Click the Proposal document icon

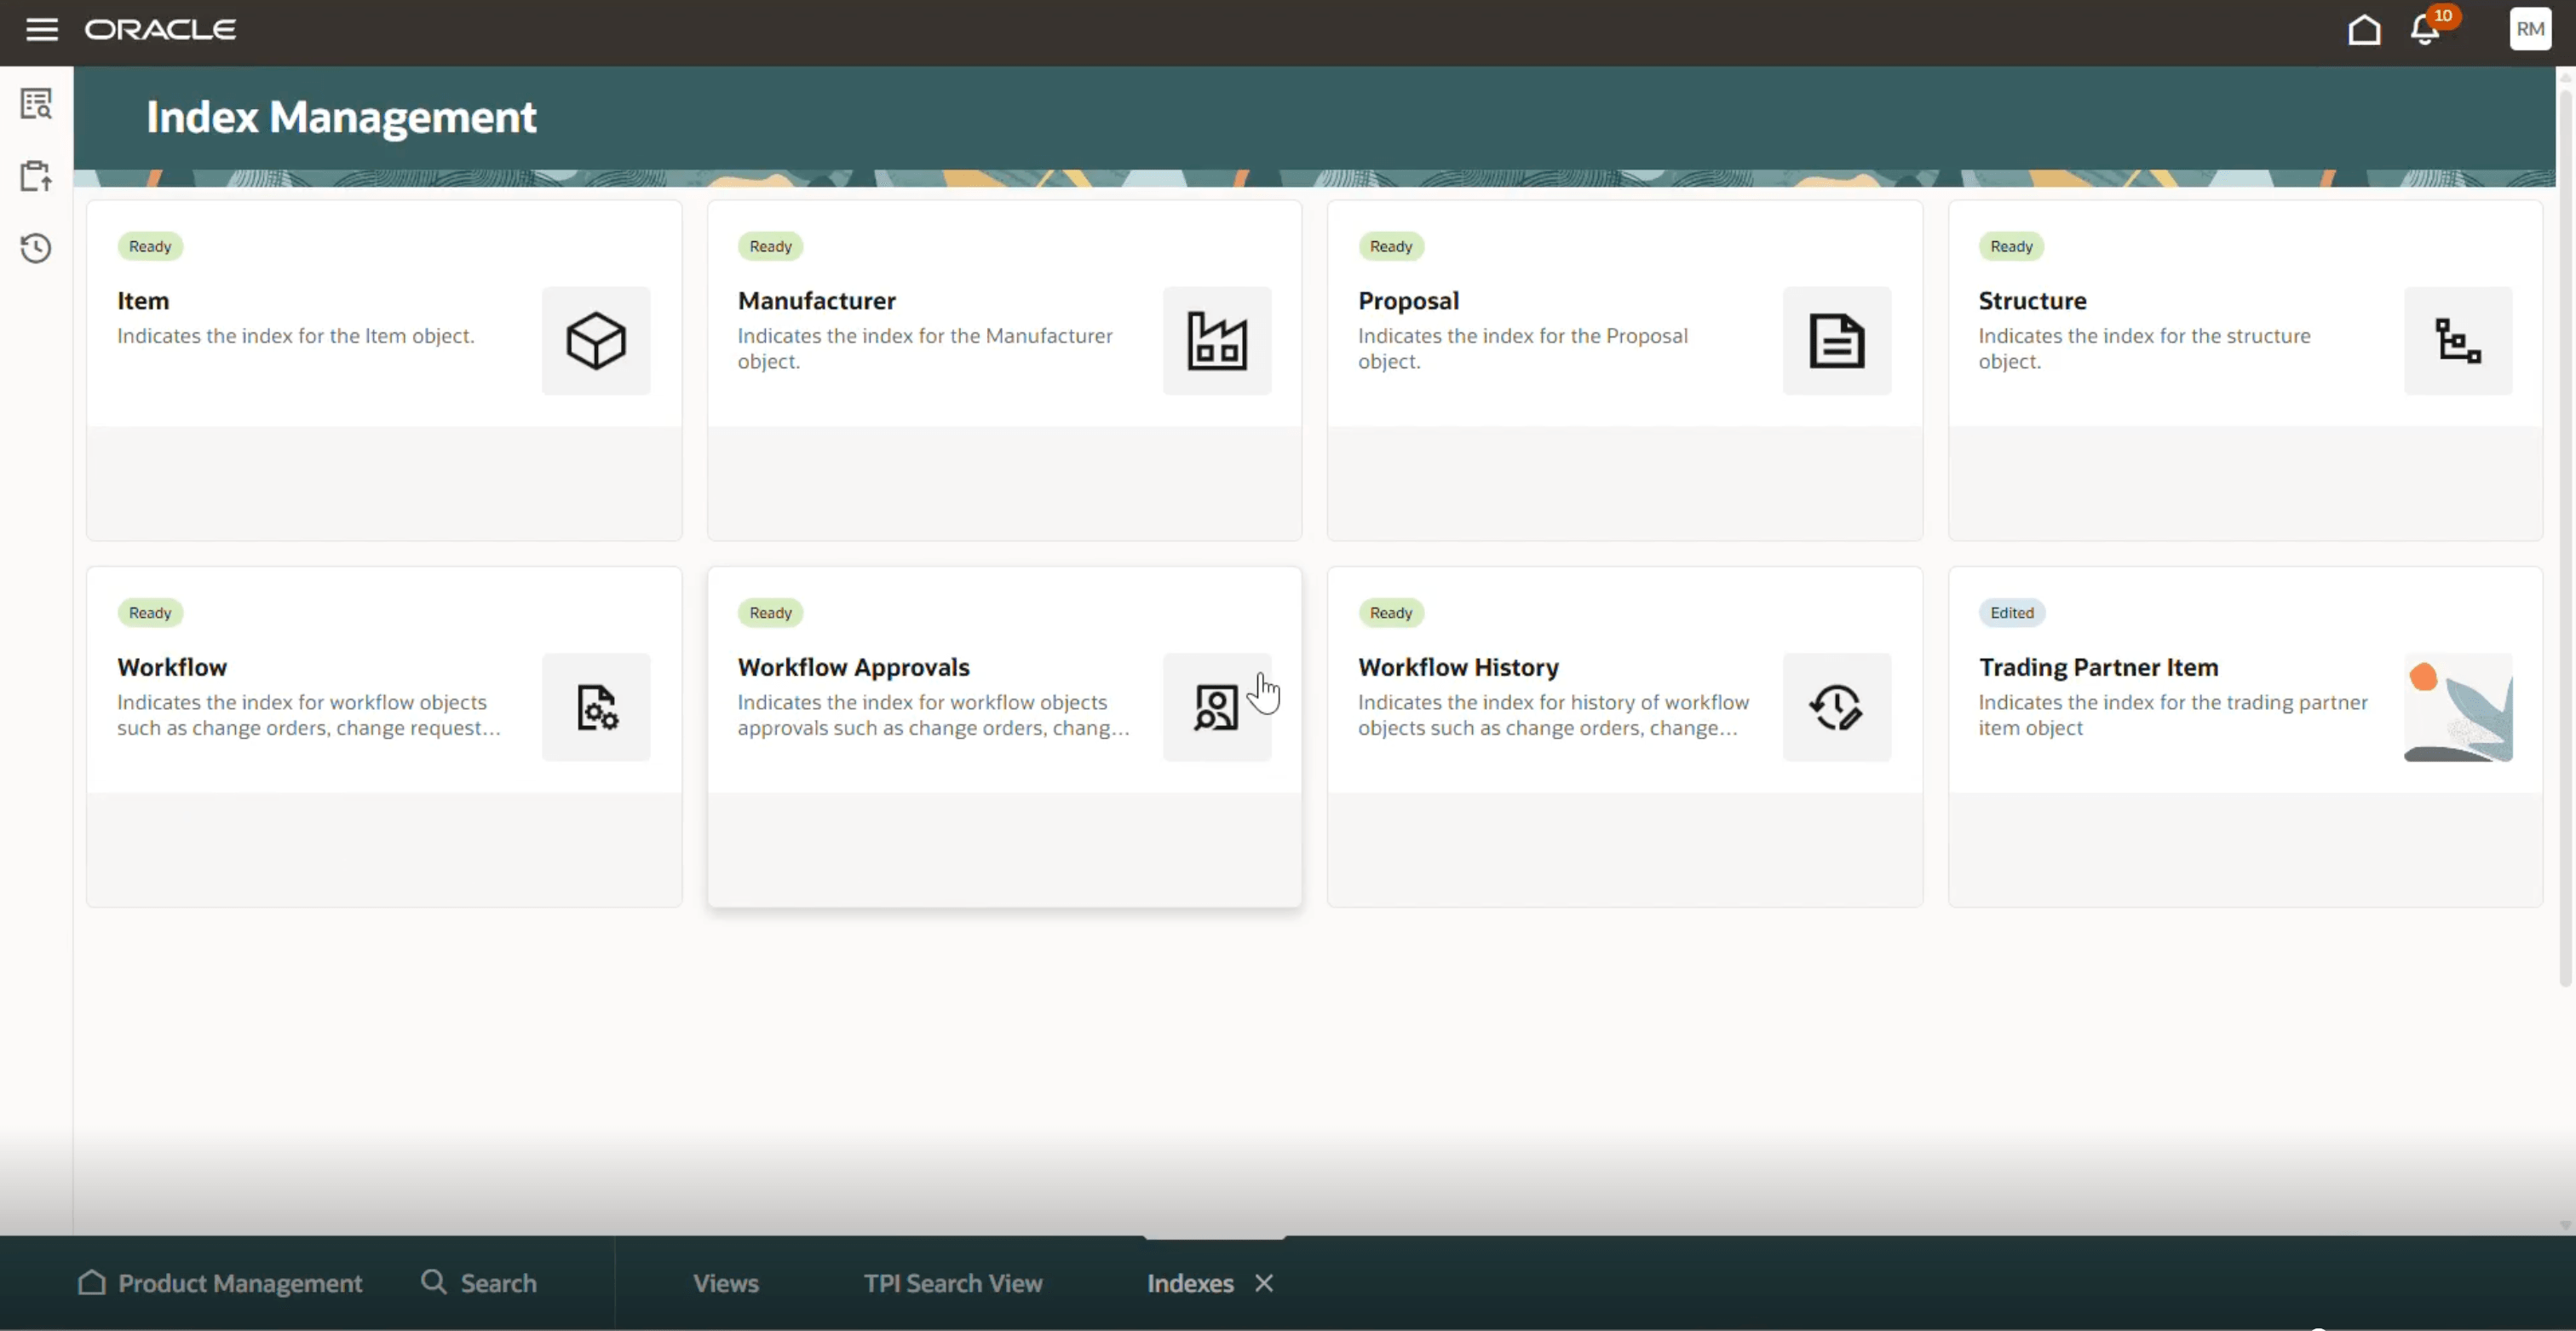(x=1837, y=340)
